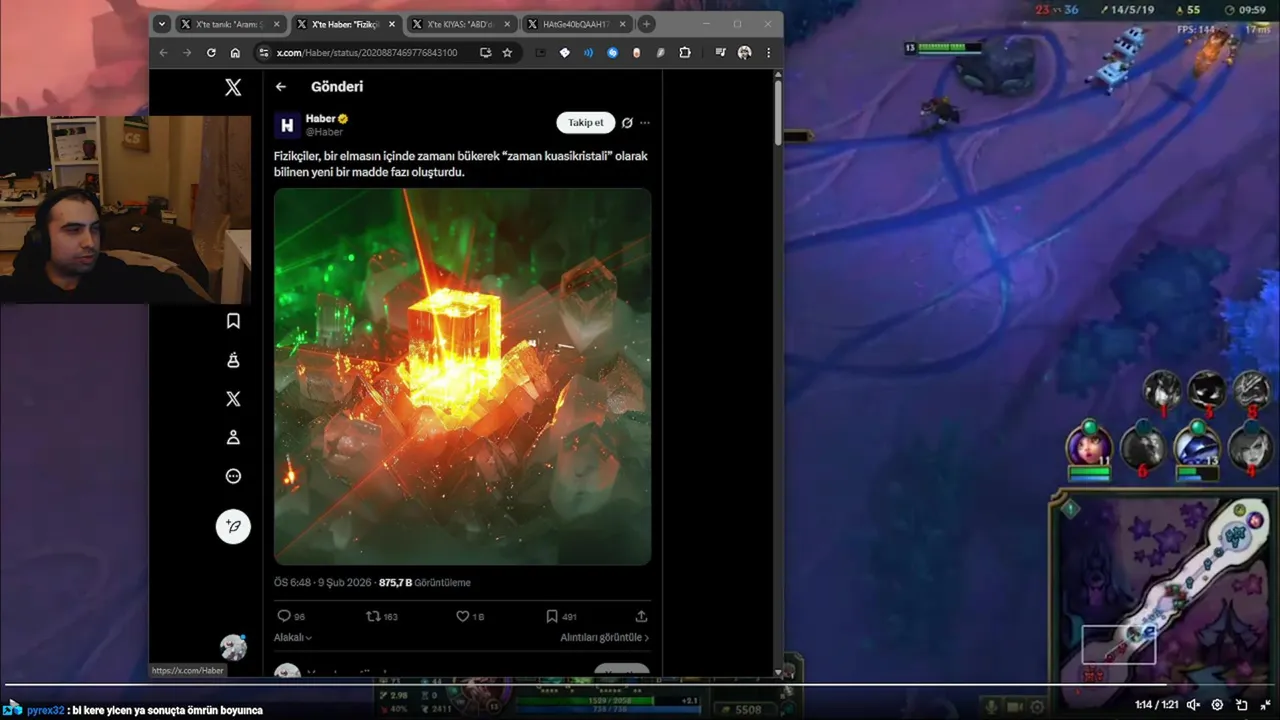Screen dimensions: 1280x720
Task: Click the account avatar at sidebar bottom
Action: 233,647
